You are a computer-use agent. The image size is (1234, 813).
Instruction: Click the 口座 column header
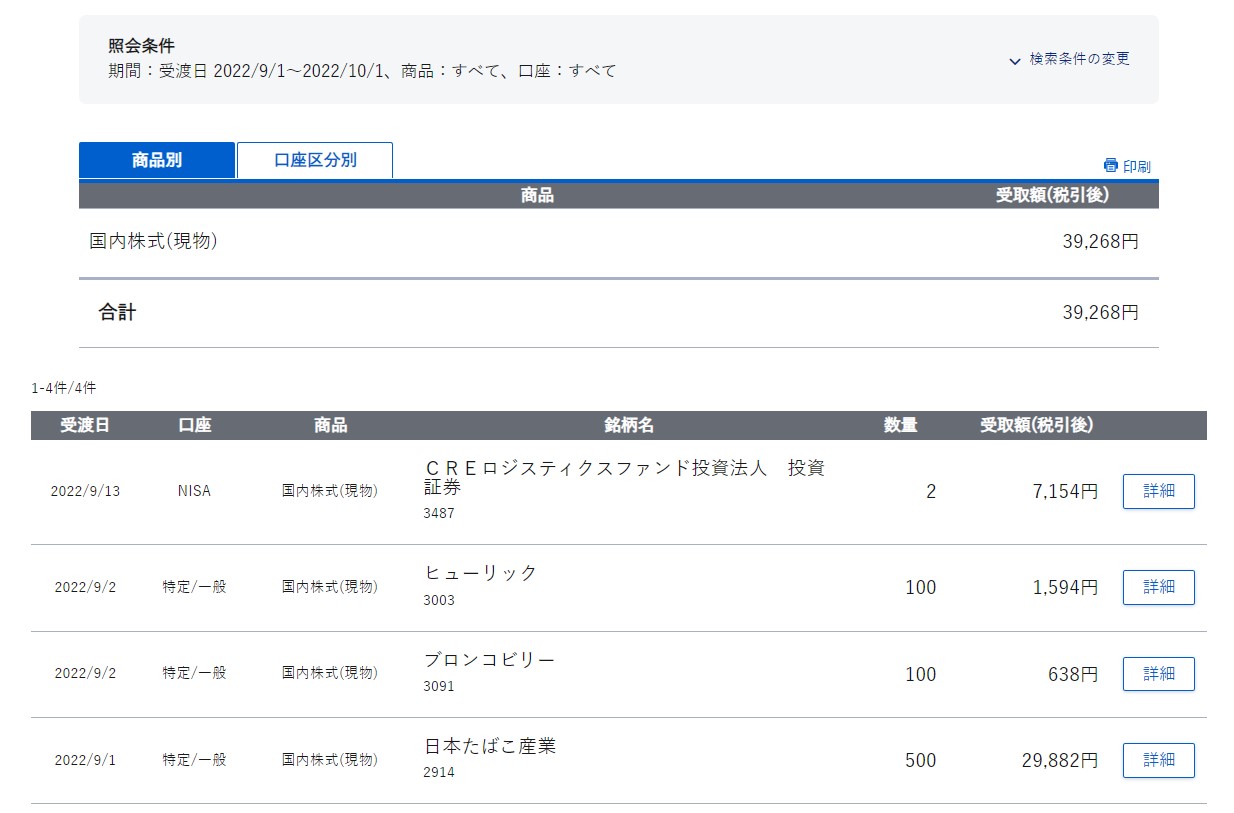pos(195,425)
